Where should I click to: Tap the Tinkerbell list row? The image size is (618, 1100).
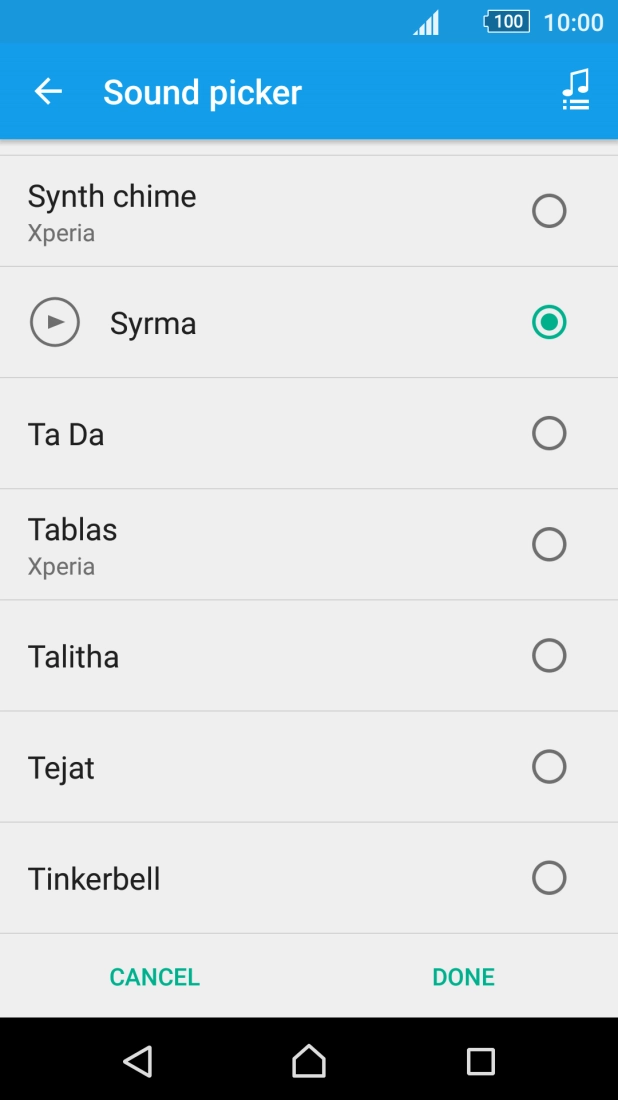pos(250,878)
